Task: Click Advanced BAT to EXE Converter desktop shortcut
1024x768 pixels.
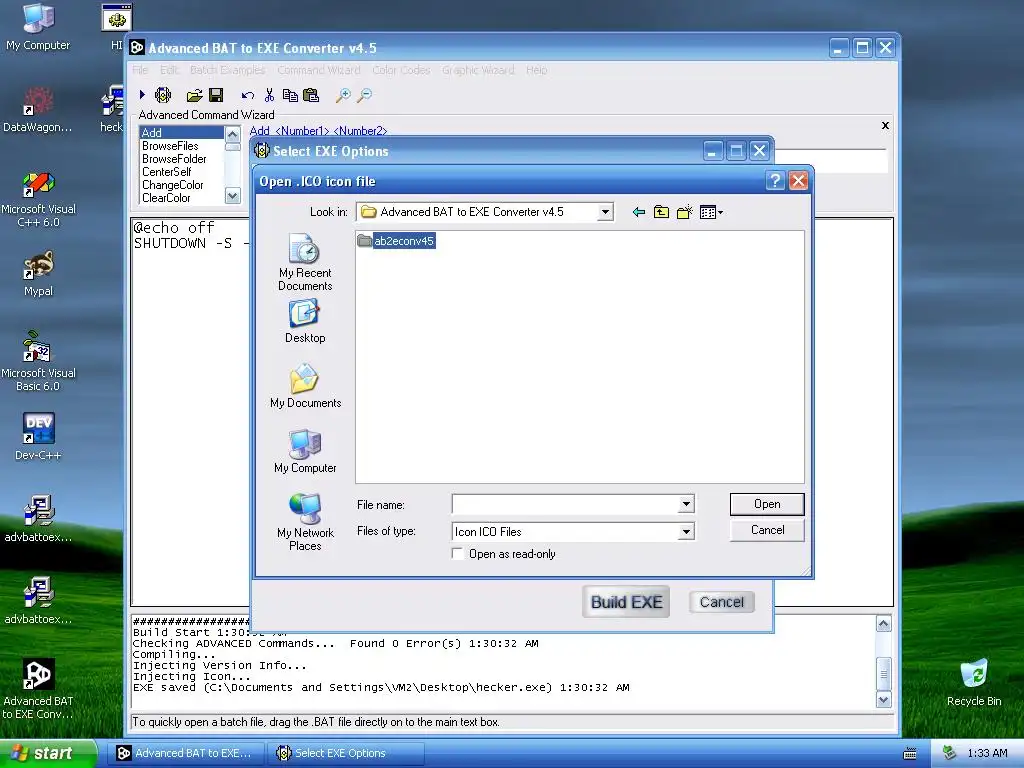Action: tap(38, 689)
